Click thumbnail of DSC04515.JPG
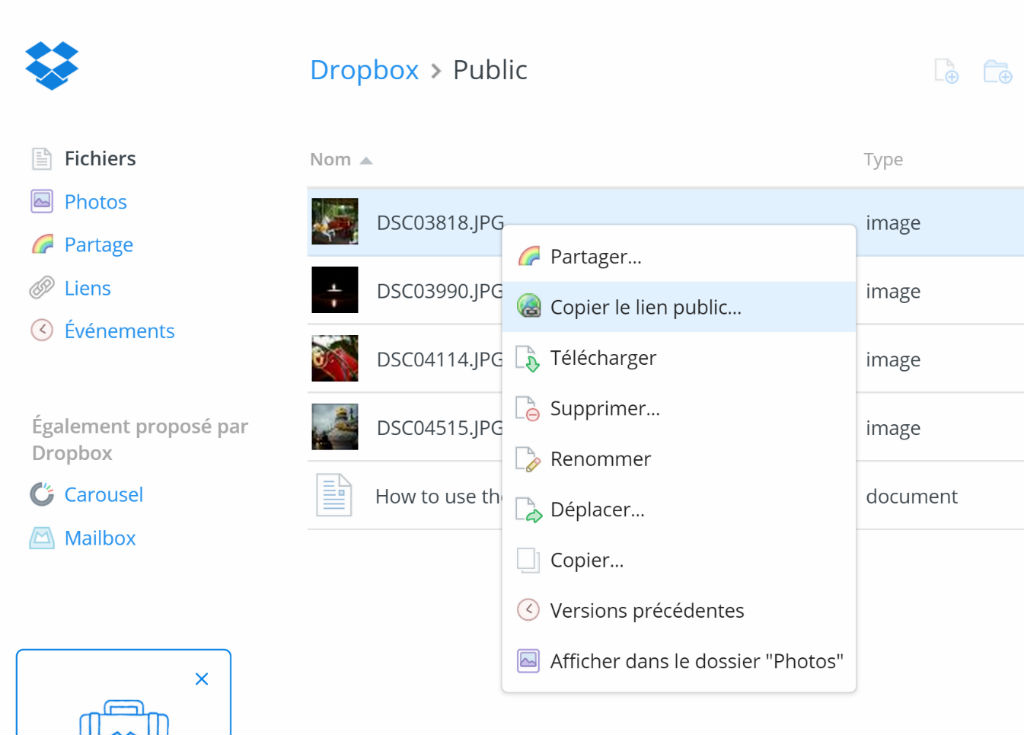 click(335, 427)
